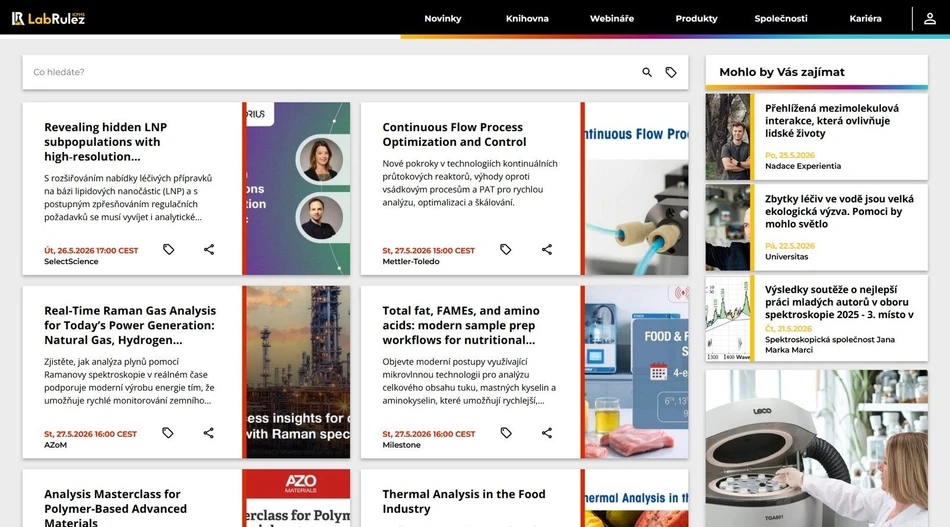Click the date 'Út, 26.5.2026 17:00 CEST'

click(x=91, y=250)
